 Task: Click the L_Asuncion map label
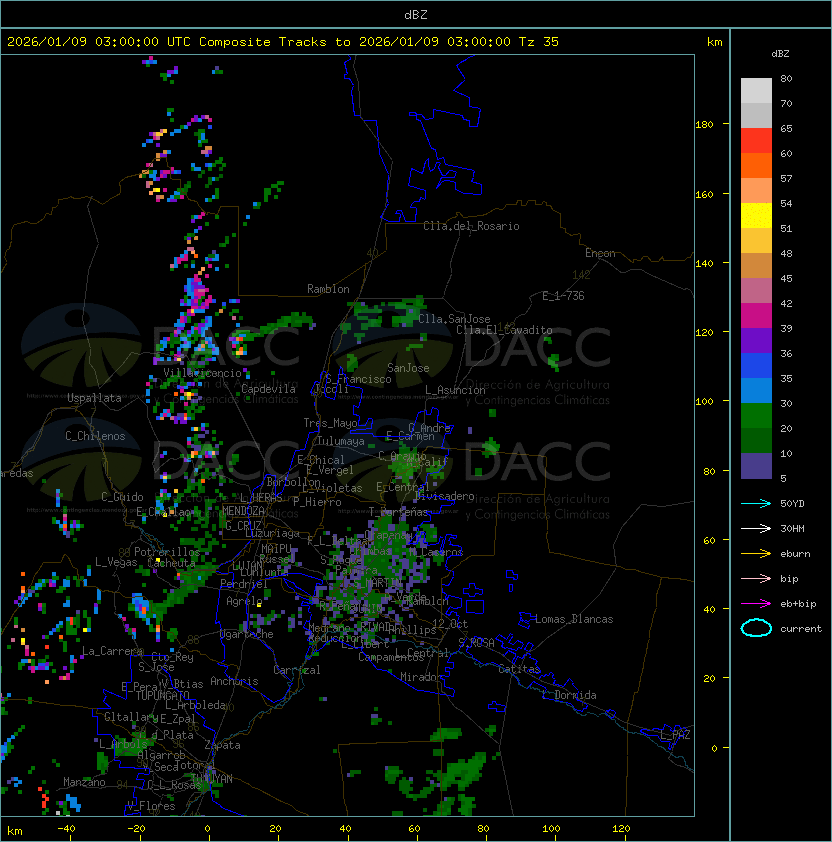(x=455, y=390)
